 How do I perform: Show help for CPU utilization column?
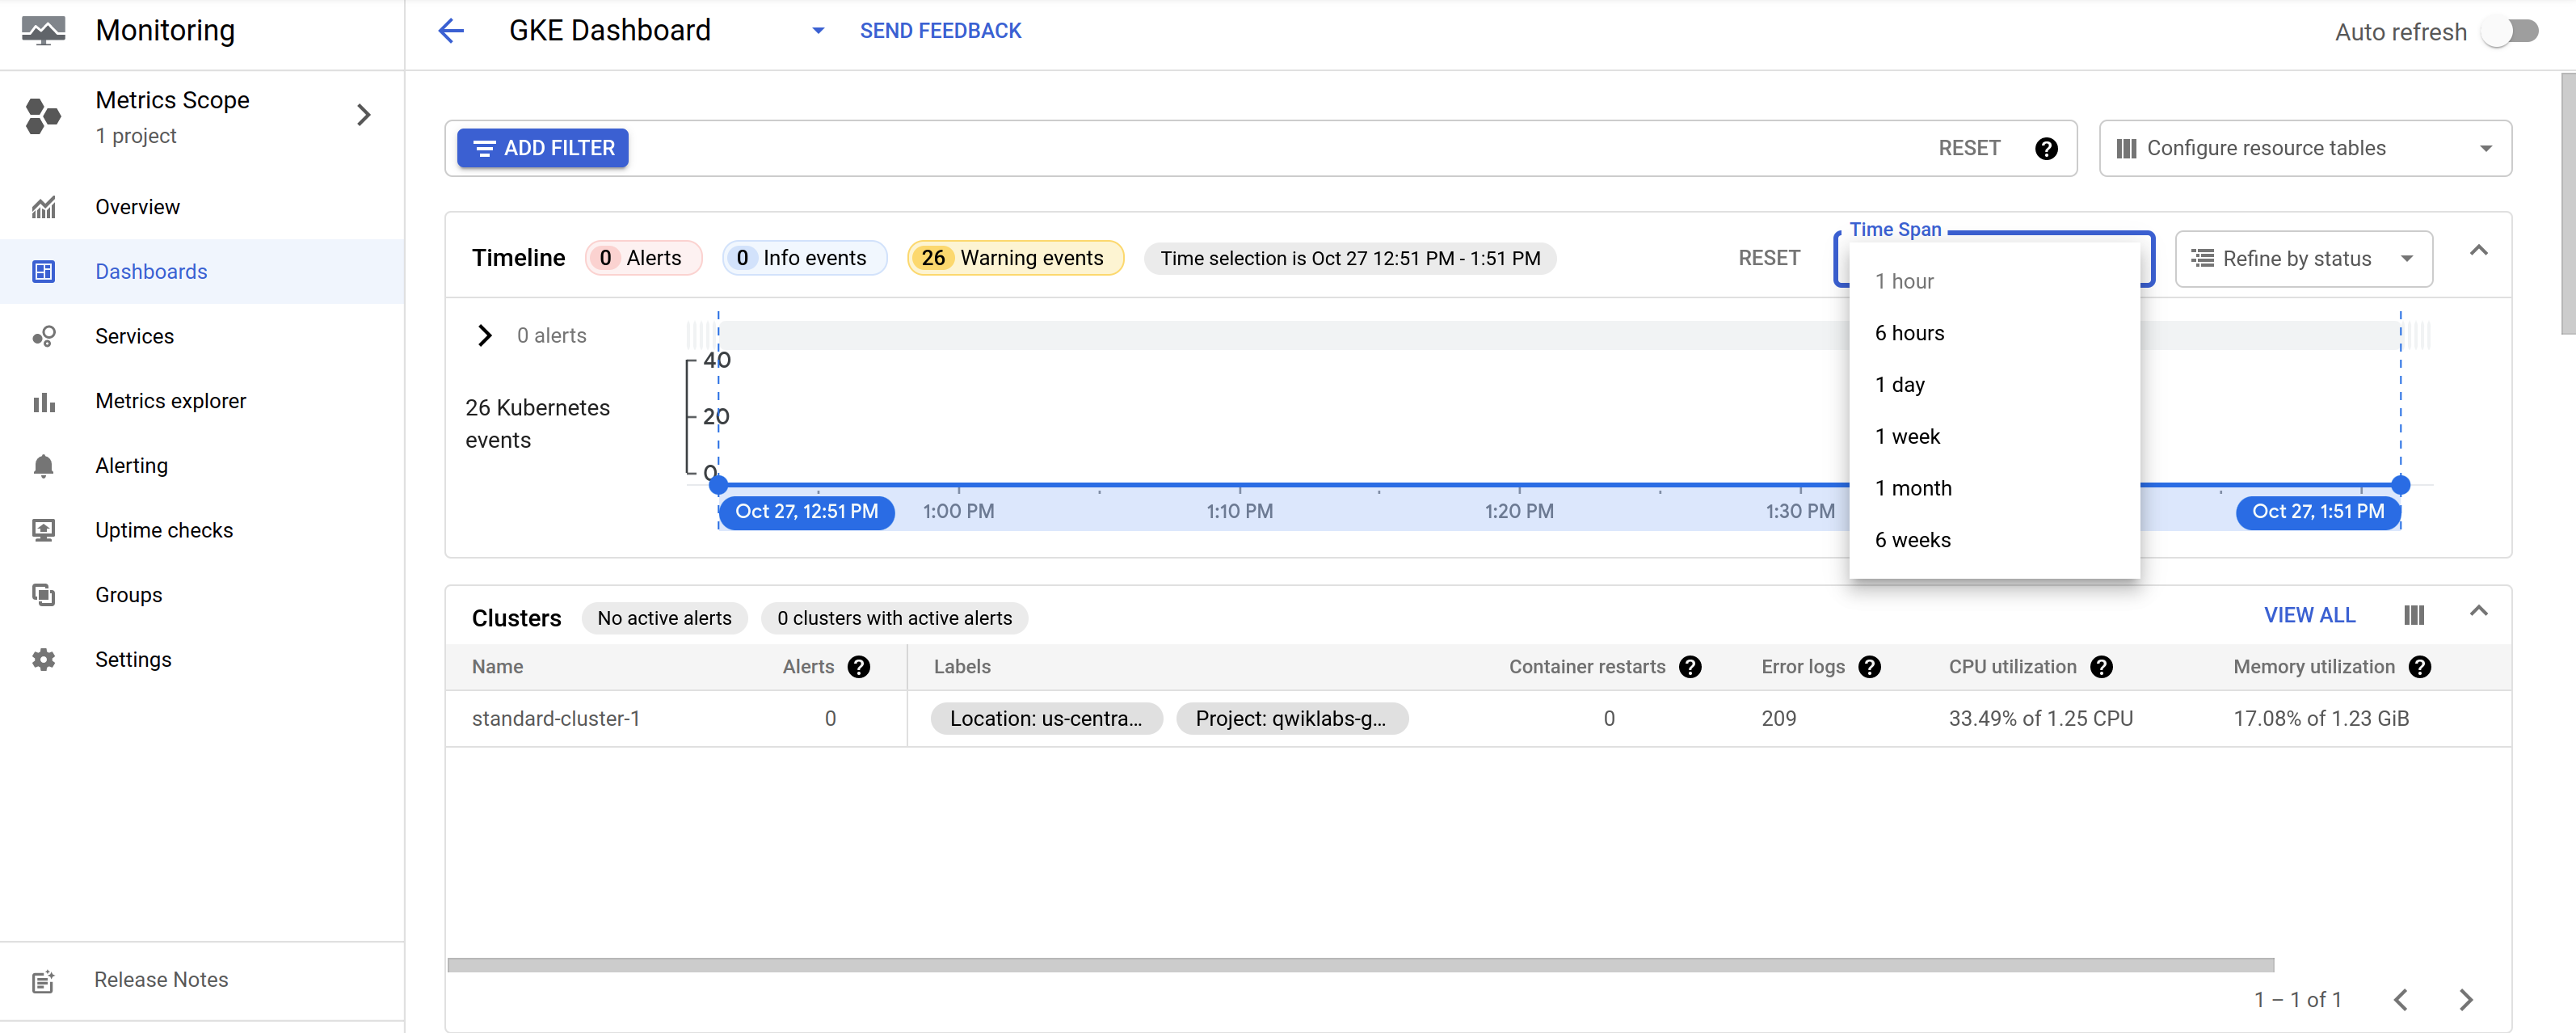click(x=2101, y=667)
